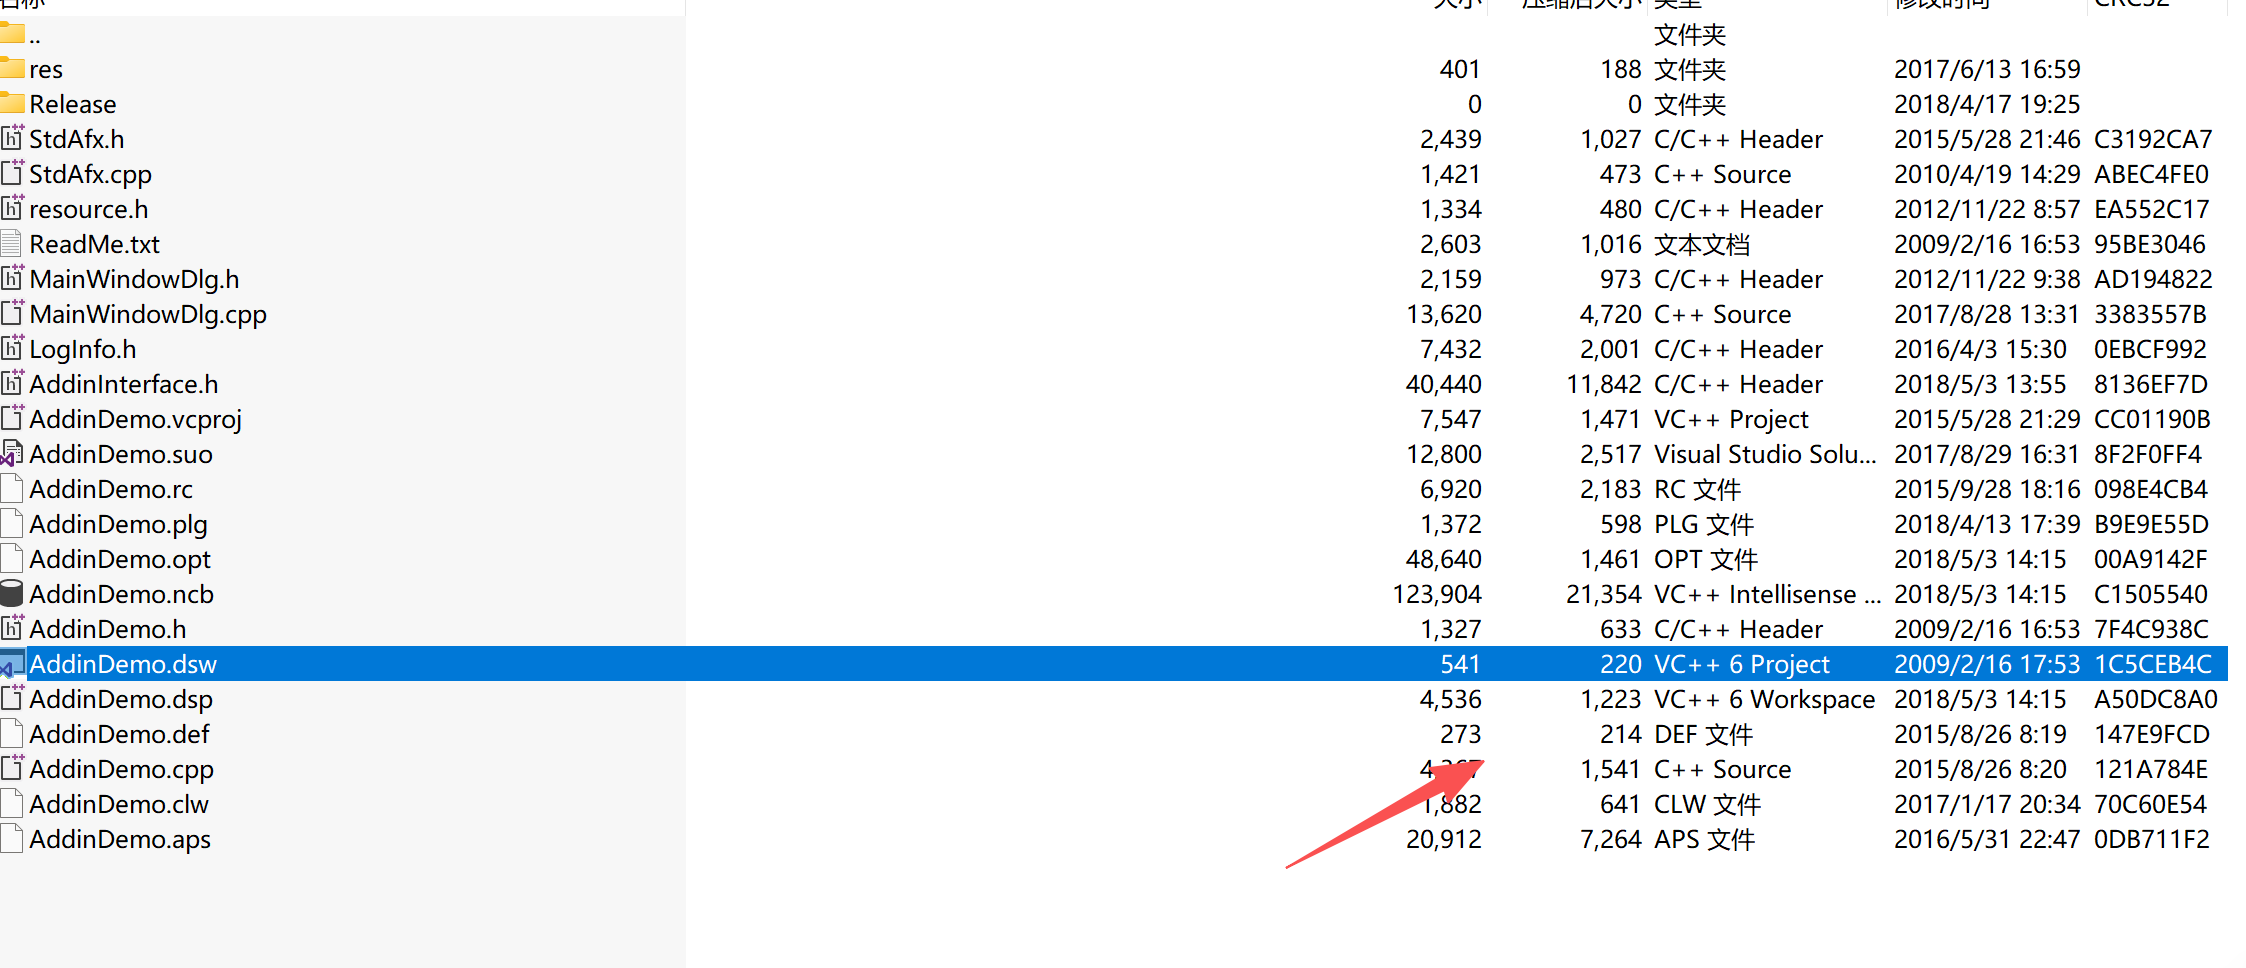
Task: Click the highlighted AddinDemo.dsw file name
Action: tap(123, 664)
